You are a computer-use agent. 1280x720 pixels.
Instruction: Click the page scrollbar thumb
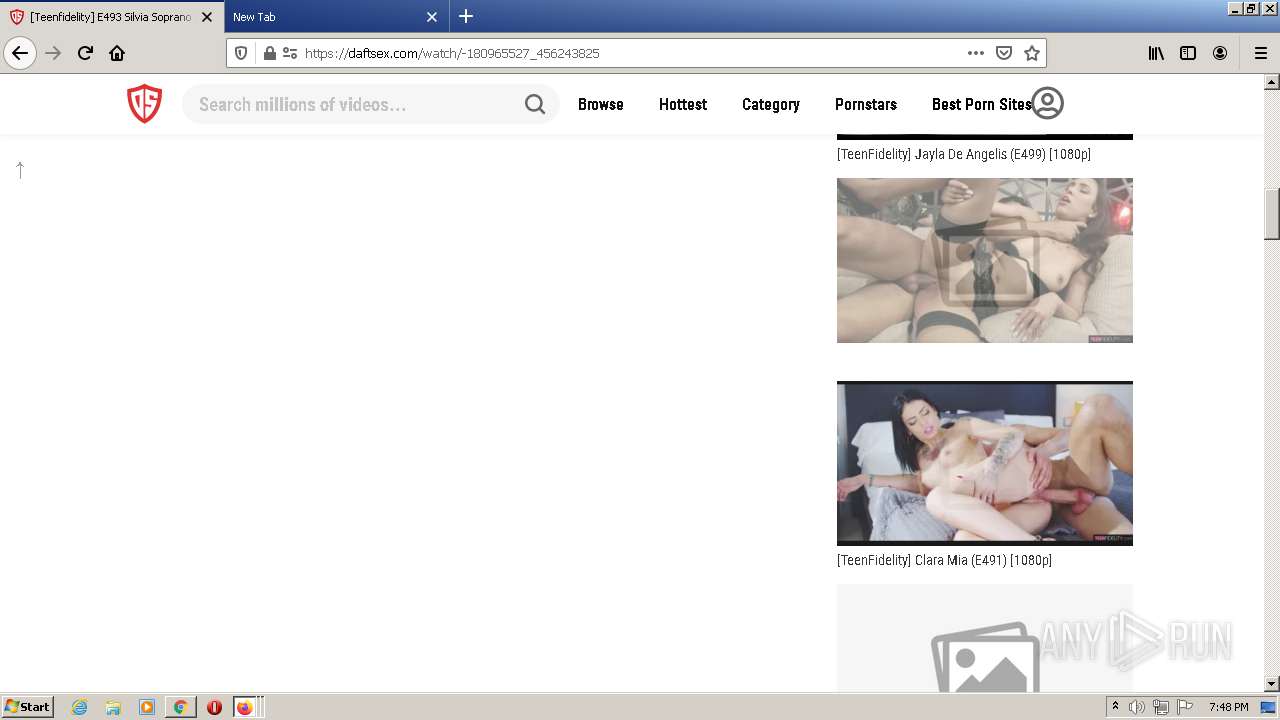(1272, 214)
